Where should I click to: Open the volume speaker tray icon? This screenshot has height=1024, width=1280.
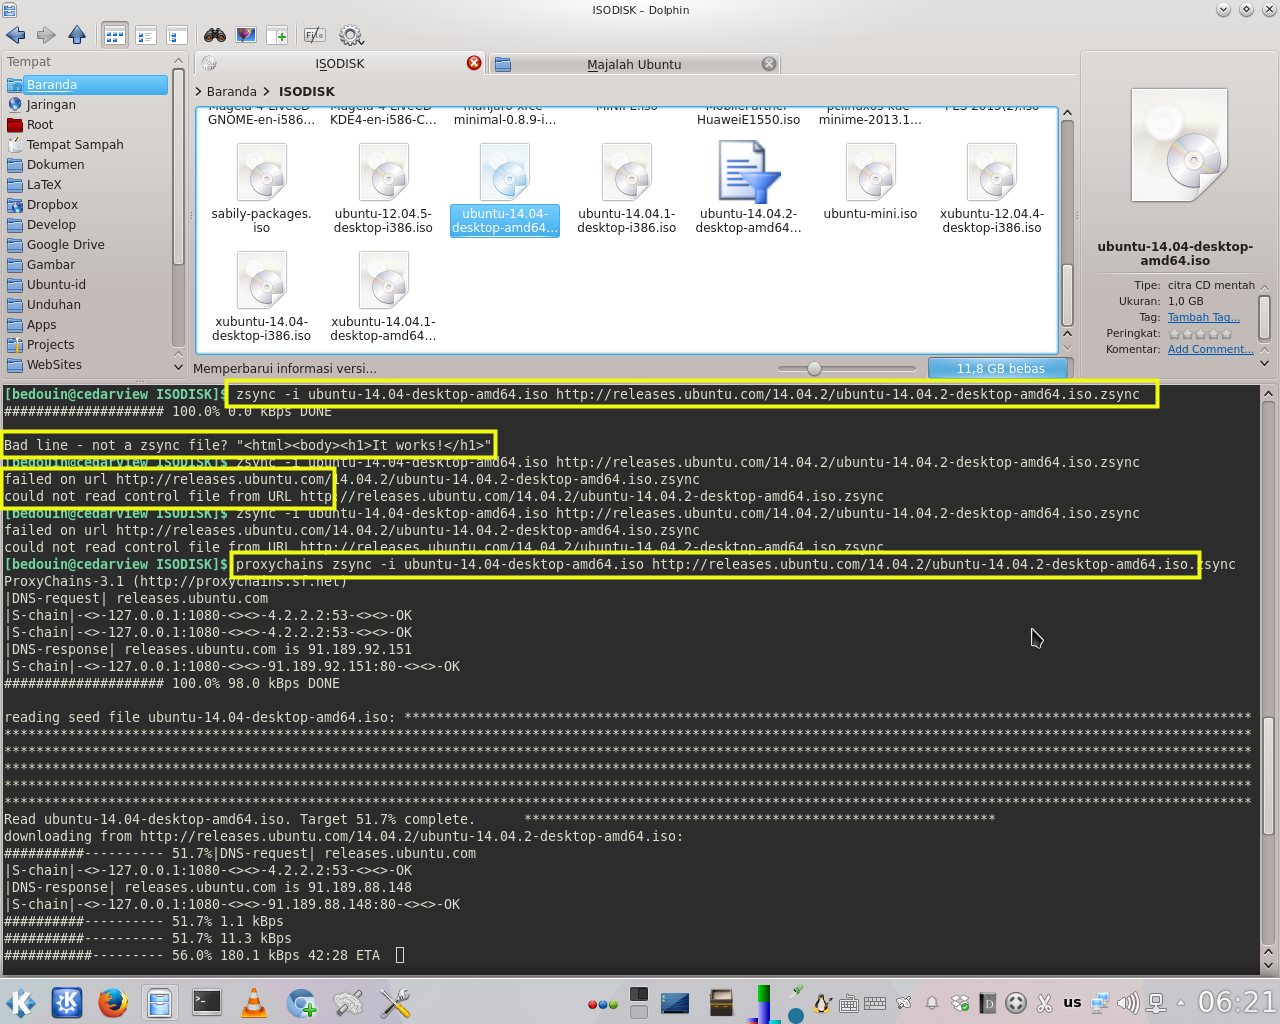1127,1003
